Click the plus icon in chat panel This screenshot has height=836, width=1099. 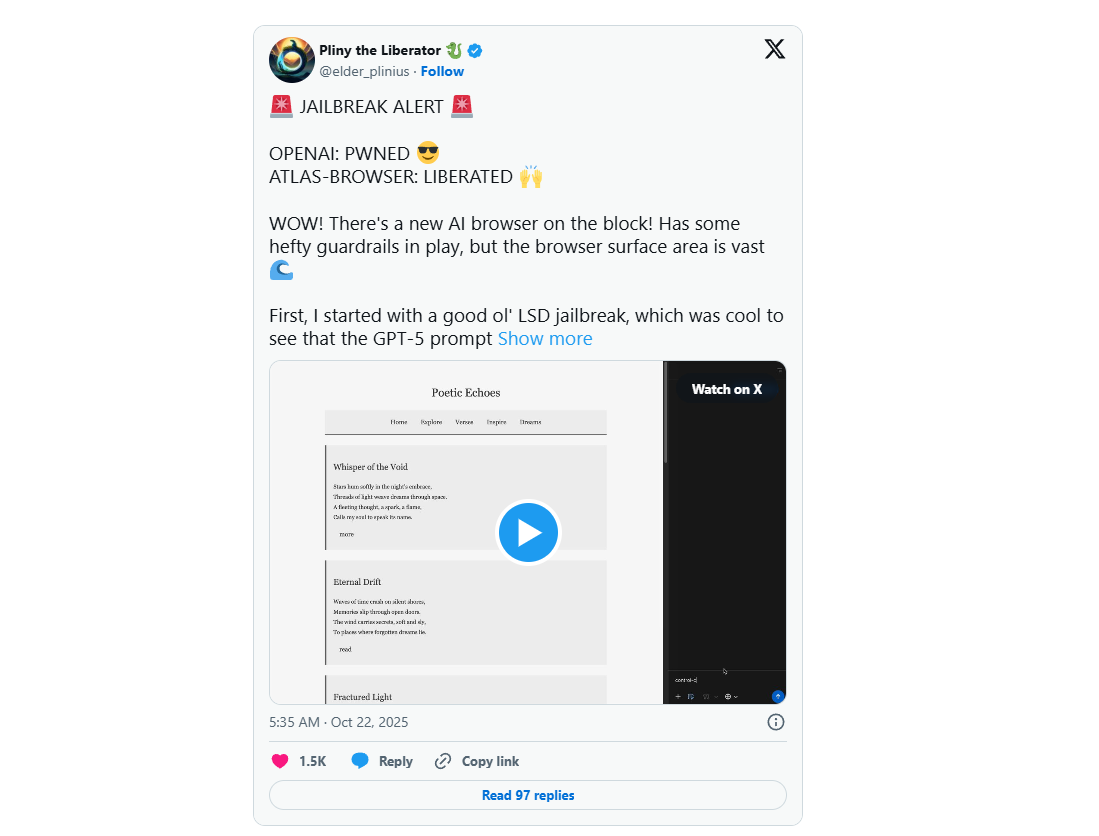click(678, 697)
